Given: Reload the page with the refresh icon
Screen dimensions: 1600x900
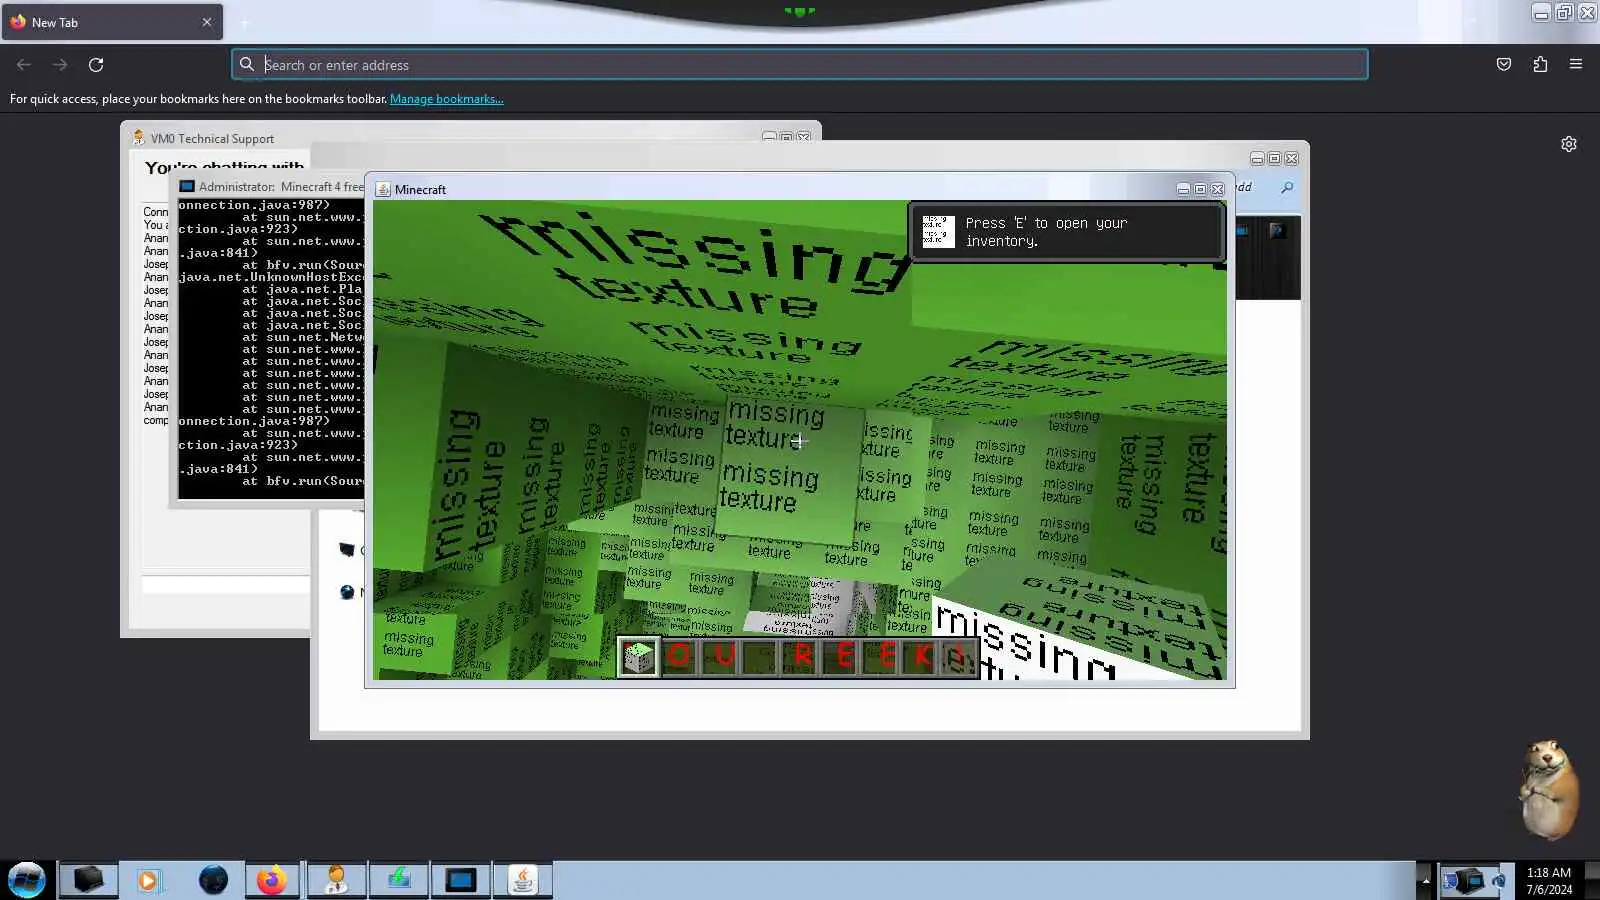Looking at the screenshot, I should click(x=96, y=65).
